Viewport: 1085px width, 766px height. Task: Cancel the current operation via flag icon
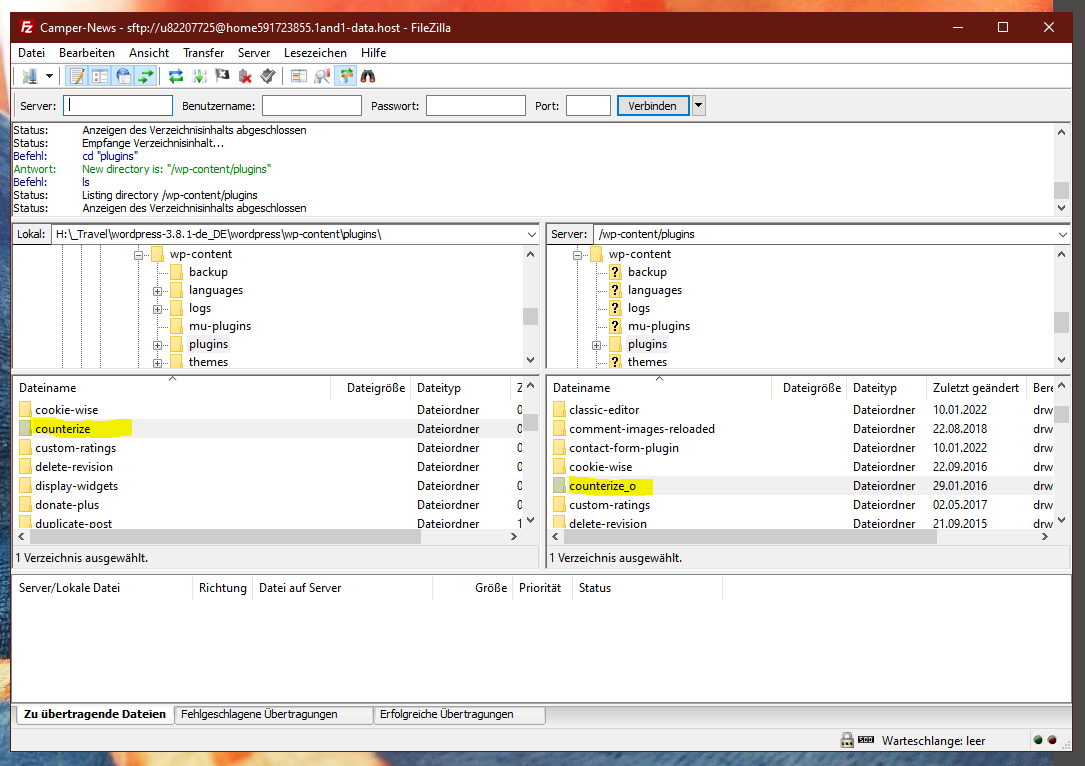pyautogui.click(x=222, y=76)
